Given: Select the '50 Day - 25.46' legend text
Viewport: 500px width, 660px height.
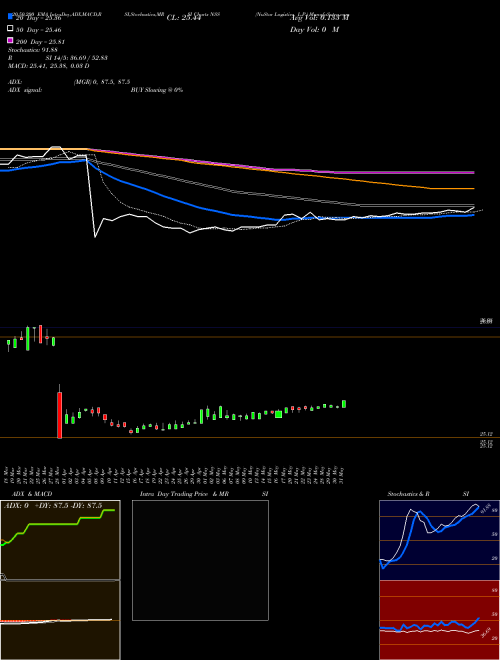Looking at the screenshot, I should pyautogui.click(x=39, y=30).
